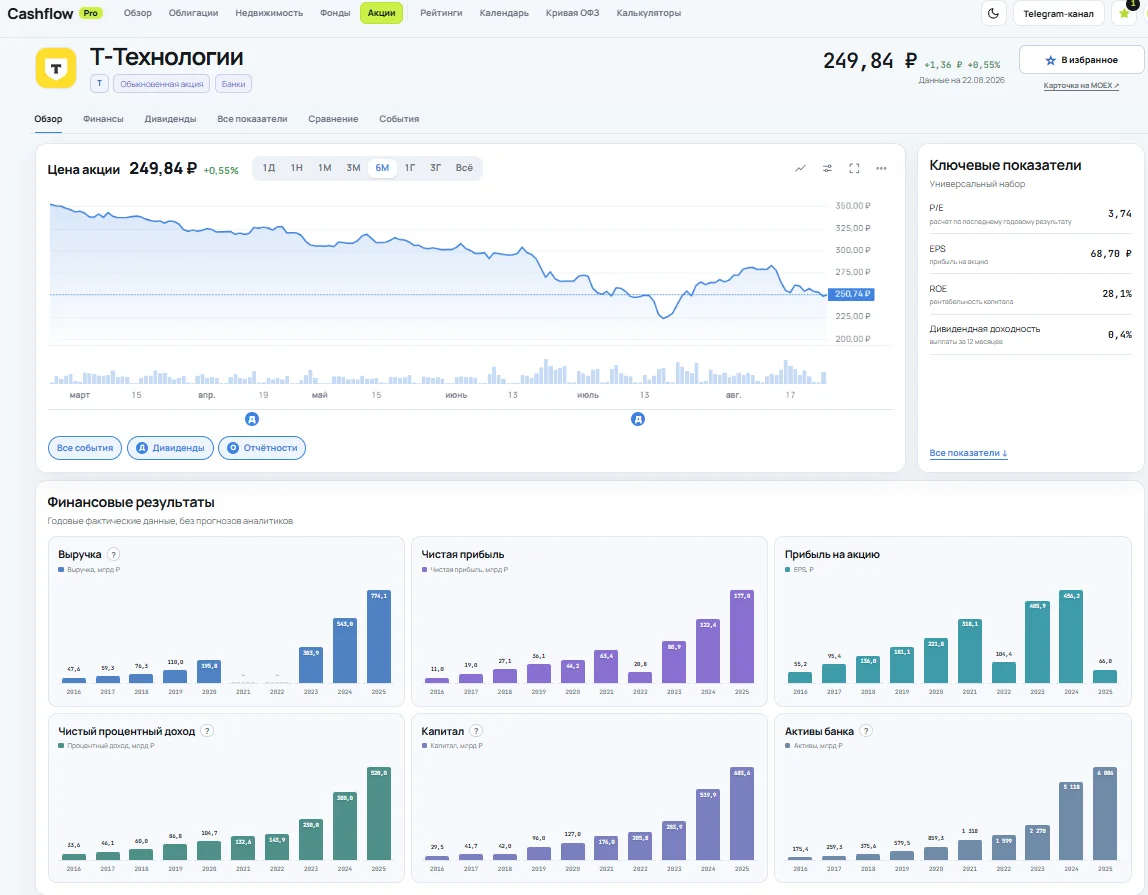The width and height of the screenshot is (1148, 895).
Task: Click Дивидендная доходность value 0,4%
Action: [x=1119, y=335]
